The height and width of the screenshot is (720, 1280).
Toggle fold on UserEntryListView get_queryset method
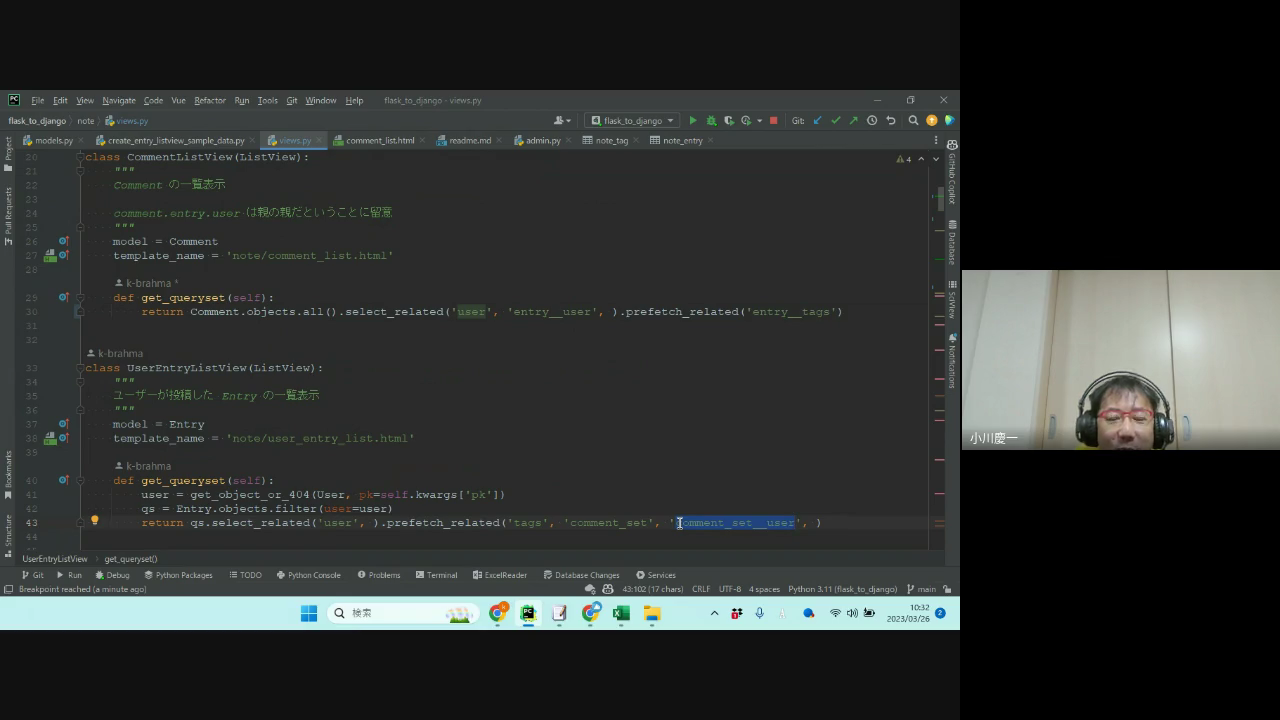80,481
